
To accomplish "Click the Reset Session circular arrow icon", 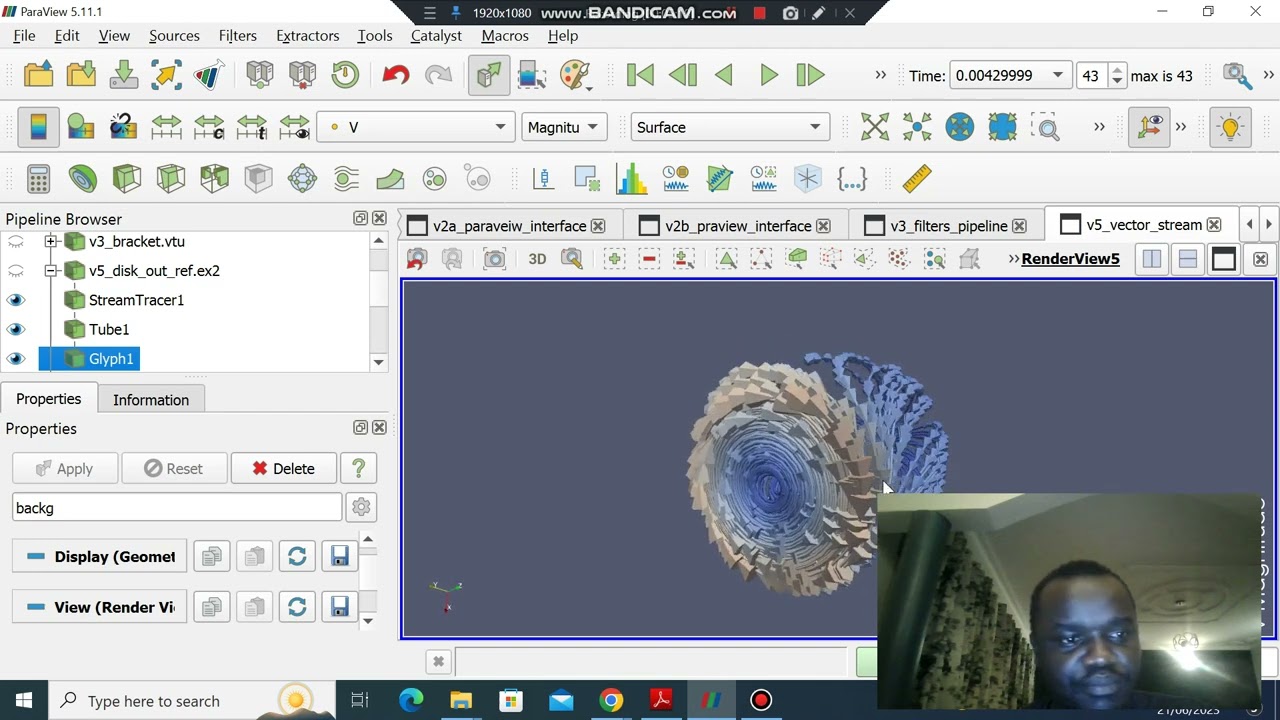I will pyautogui.click(x=345, y=75).
